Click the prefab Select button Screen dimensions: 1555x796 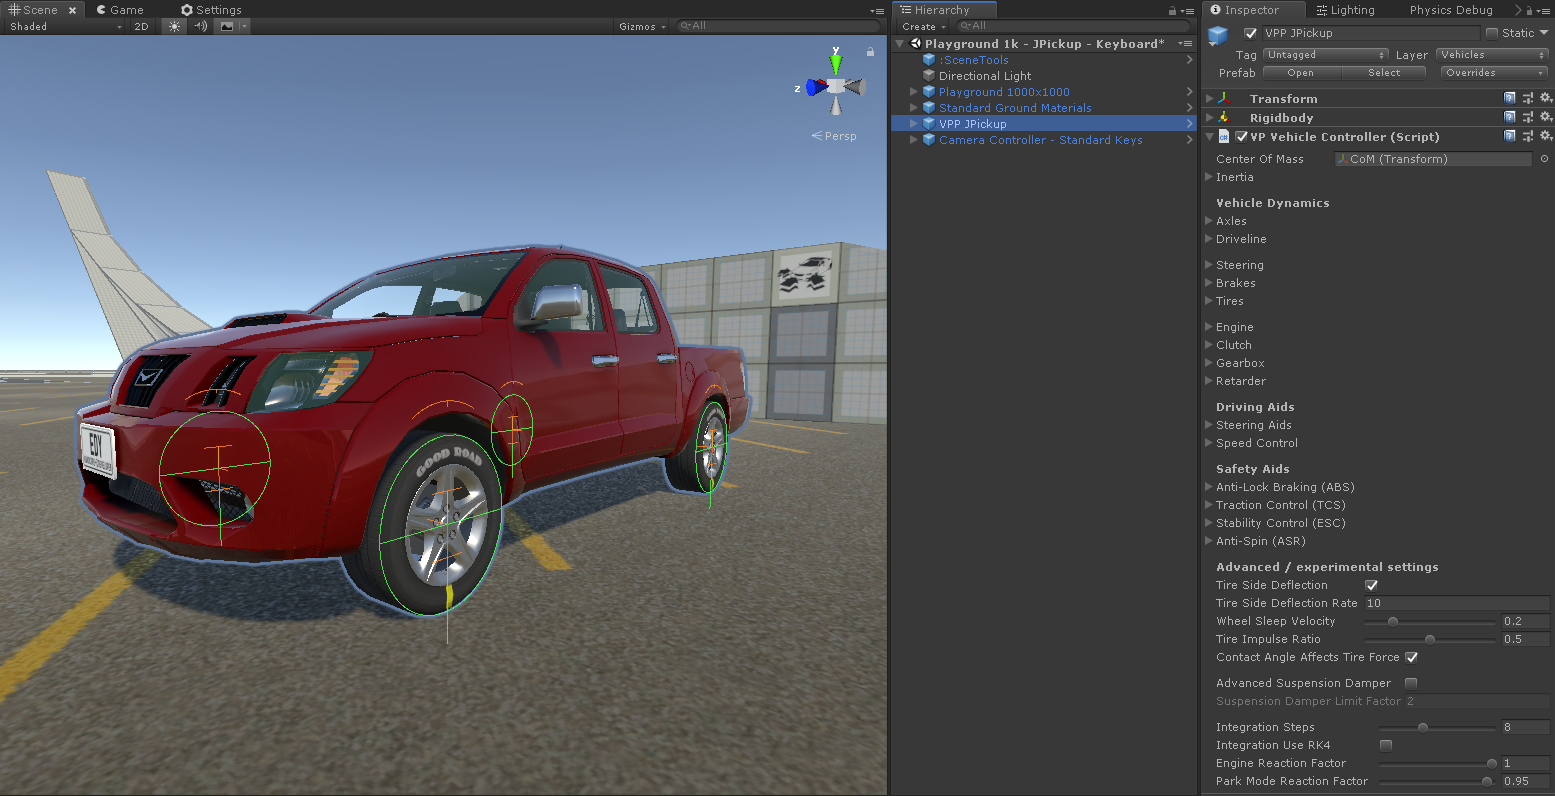(1384, 72)
